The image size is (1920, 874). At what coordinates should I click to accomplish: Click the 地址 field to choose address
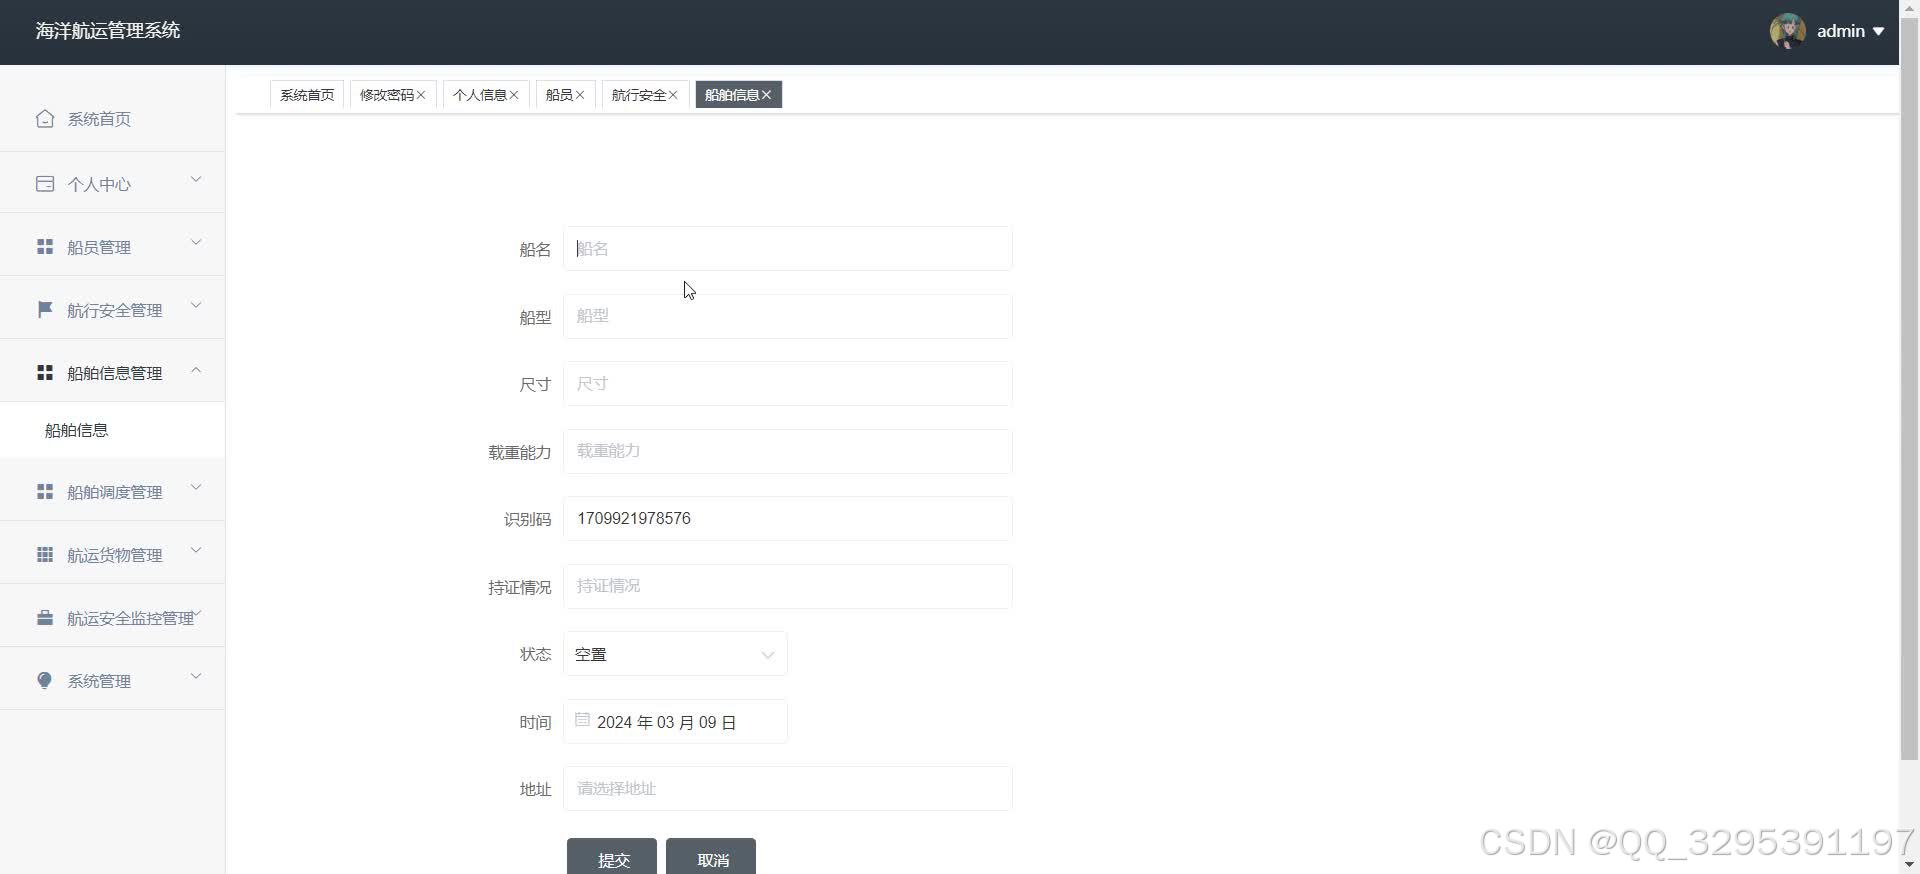pyautogui.click(x=788, y=789)
